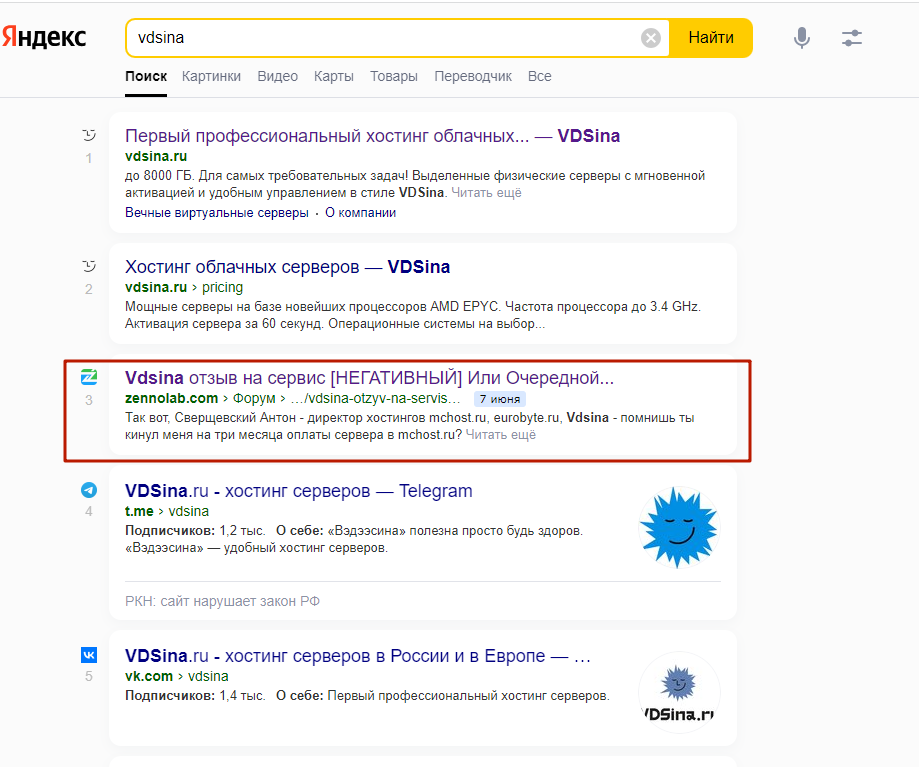This screenshot has width=919, height=767.
Task: Open Vdsina отзыв на сервис НЕГАТИВНЫЙ result
Action: pyautogui.click(x=369, y=378)
